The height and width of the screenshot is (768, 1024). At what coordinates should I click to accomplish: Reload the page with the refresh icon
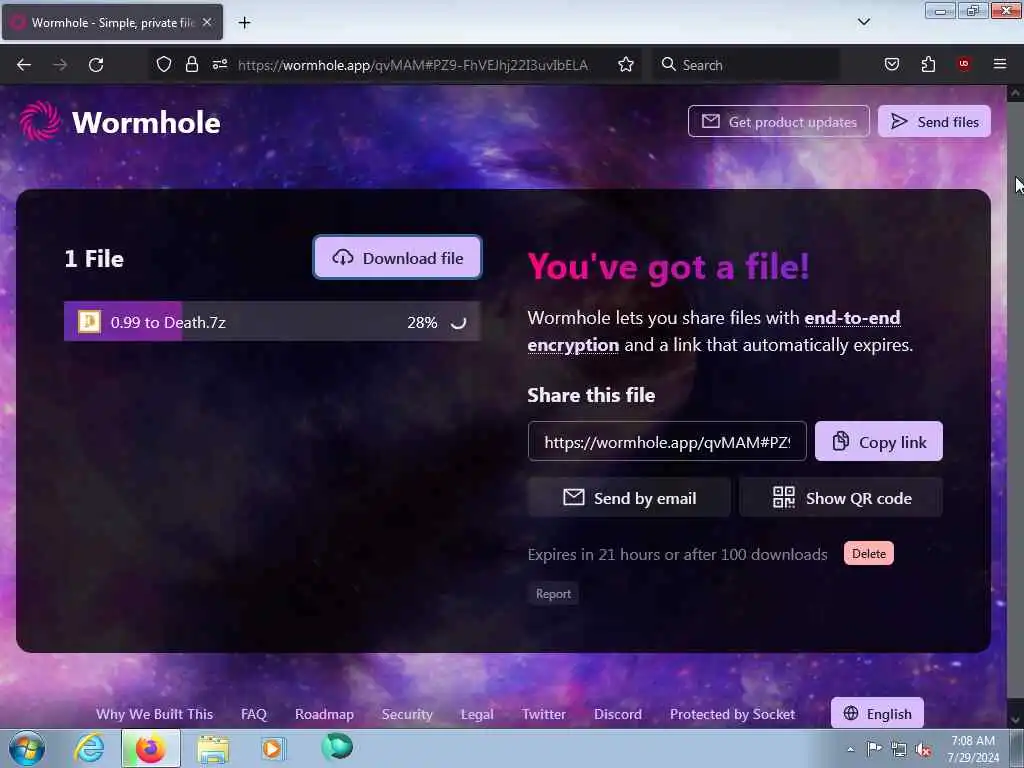(x=96, y=65)
